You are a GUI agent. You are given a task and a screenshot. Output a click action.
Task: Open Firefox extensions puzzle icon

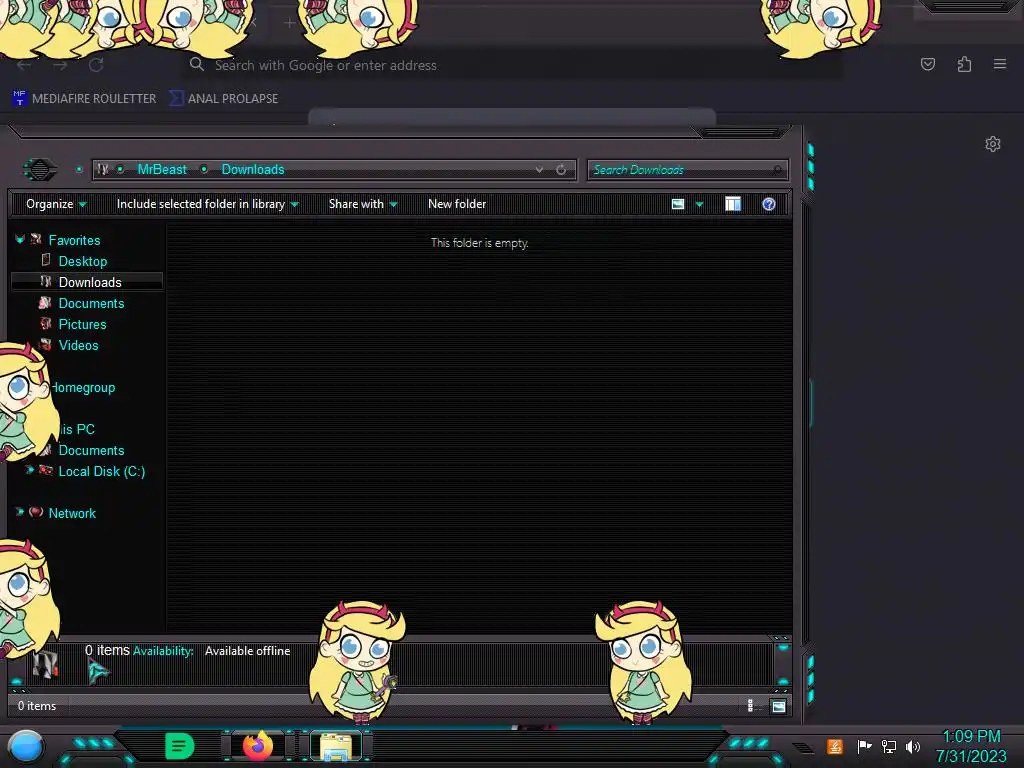coord(964,64)
